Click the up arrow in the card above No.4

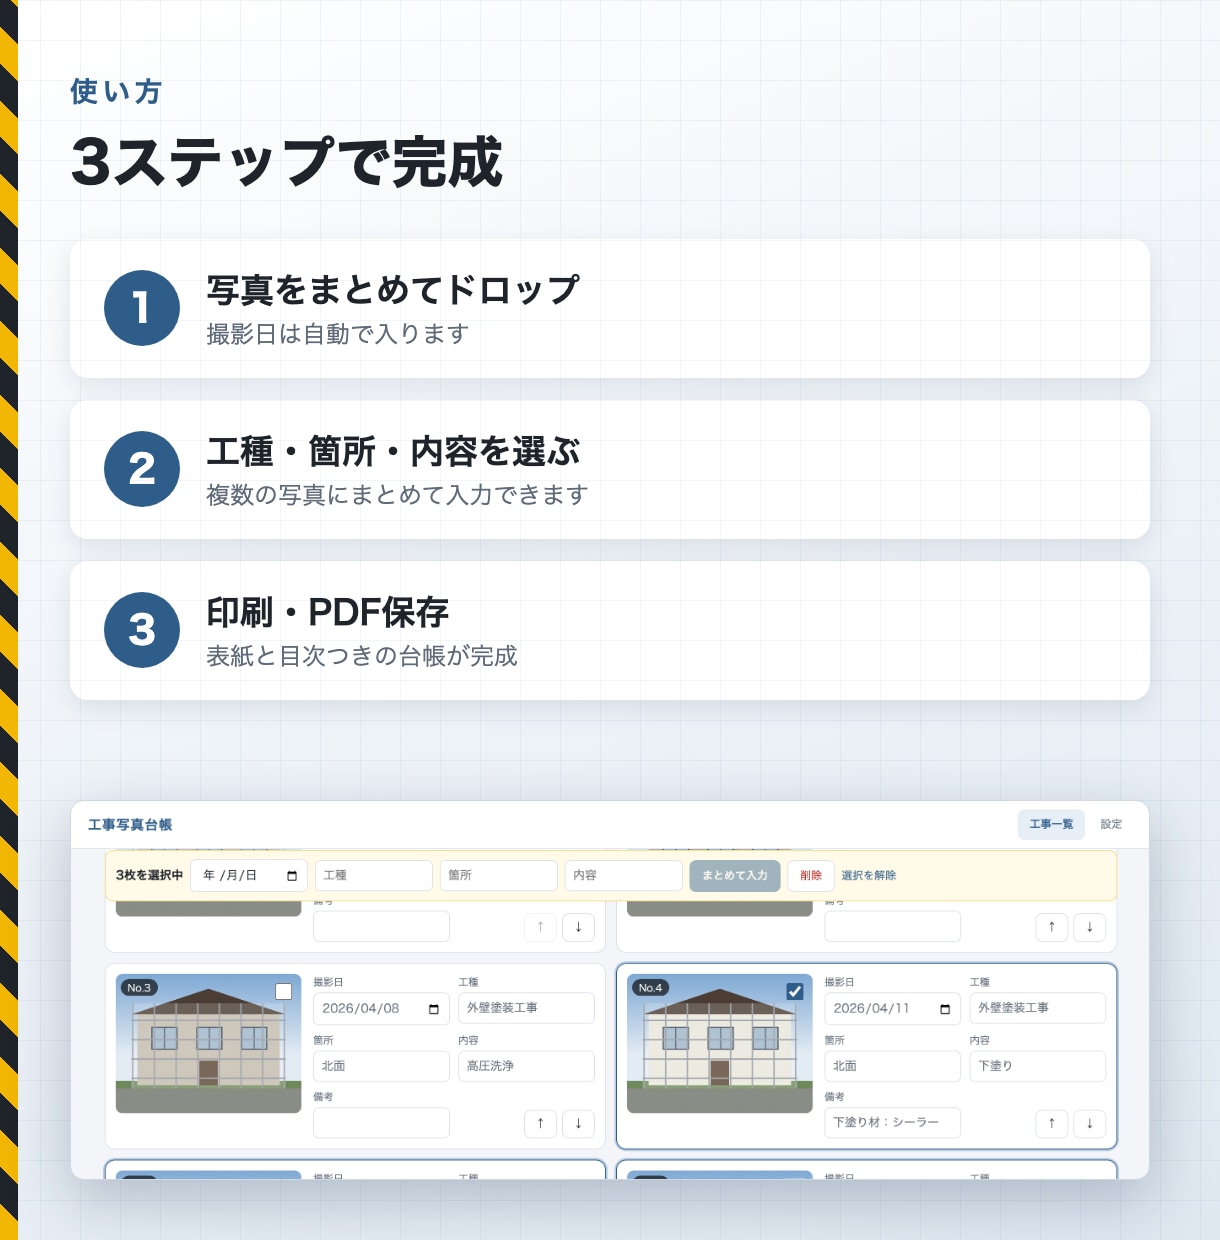click(x=1051, y=927)
